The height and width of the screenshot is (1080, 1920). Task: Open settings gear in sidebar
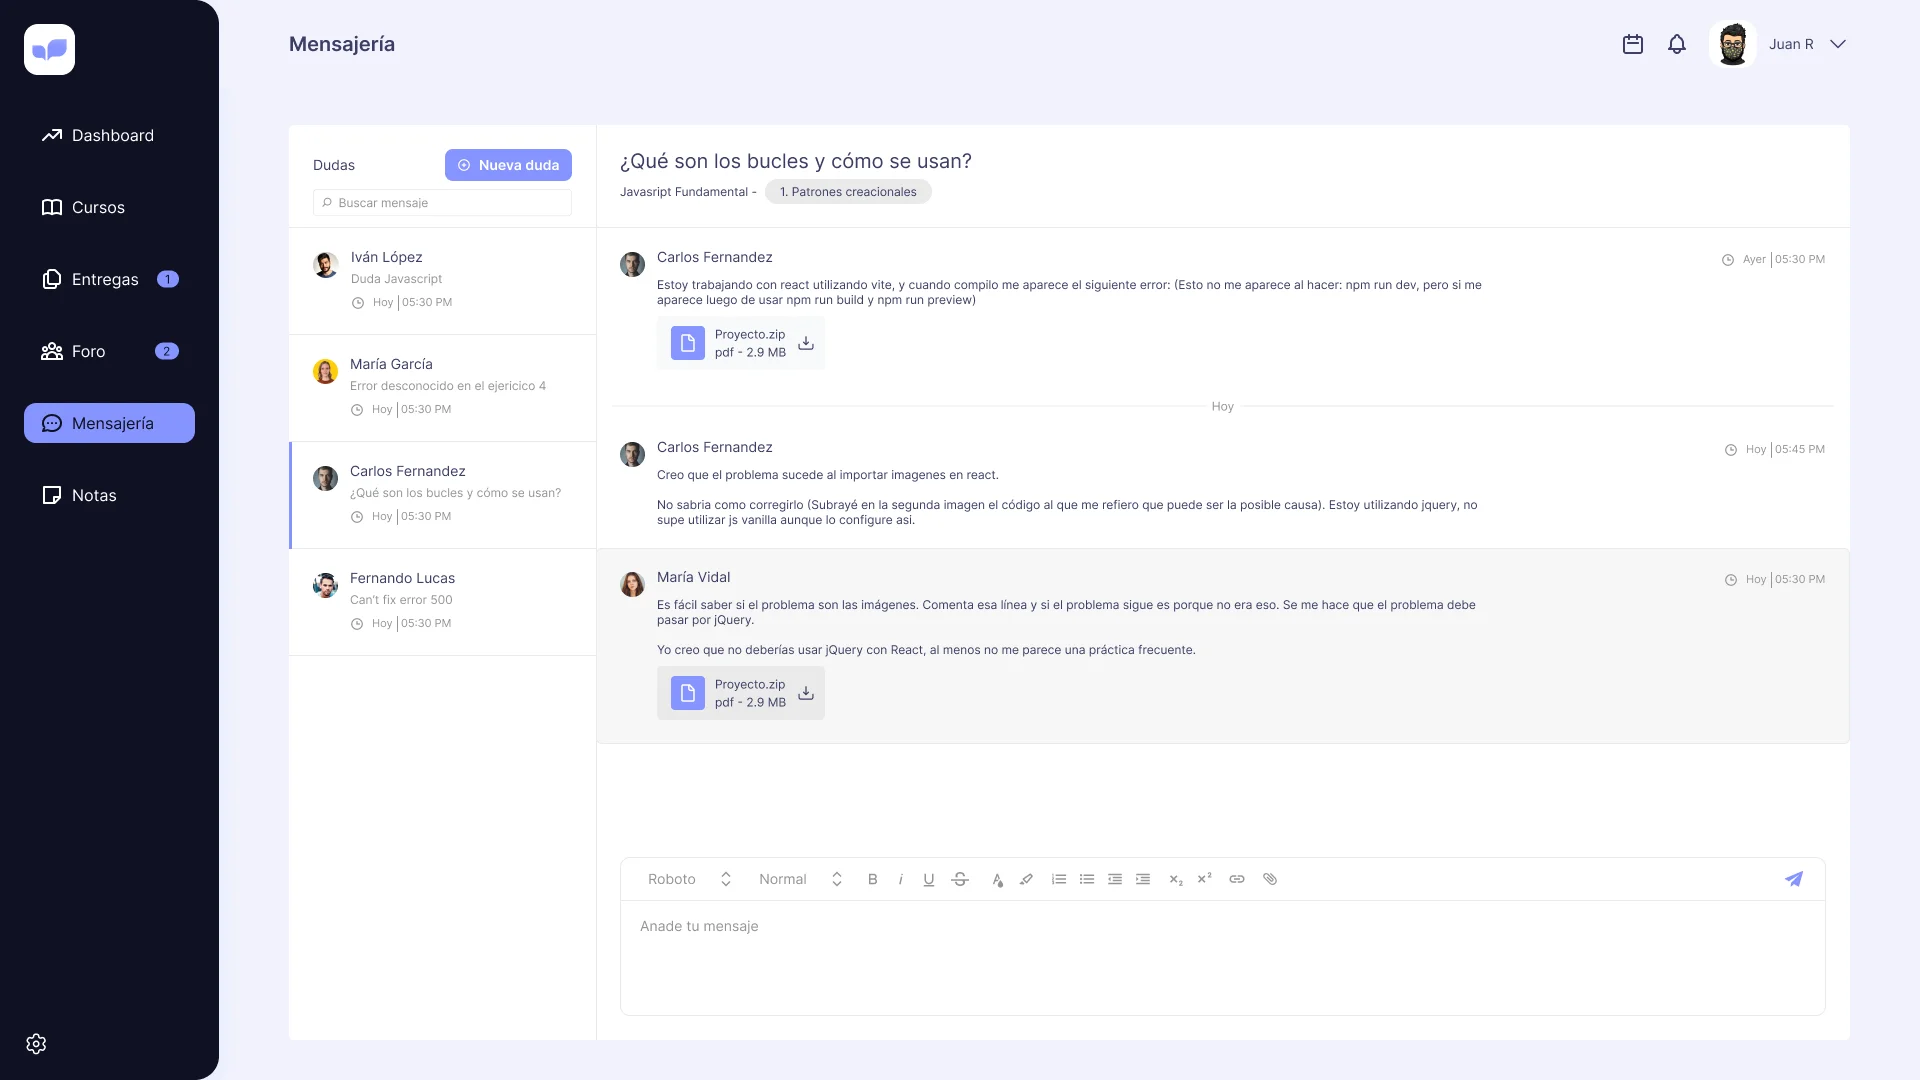36,1044
